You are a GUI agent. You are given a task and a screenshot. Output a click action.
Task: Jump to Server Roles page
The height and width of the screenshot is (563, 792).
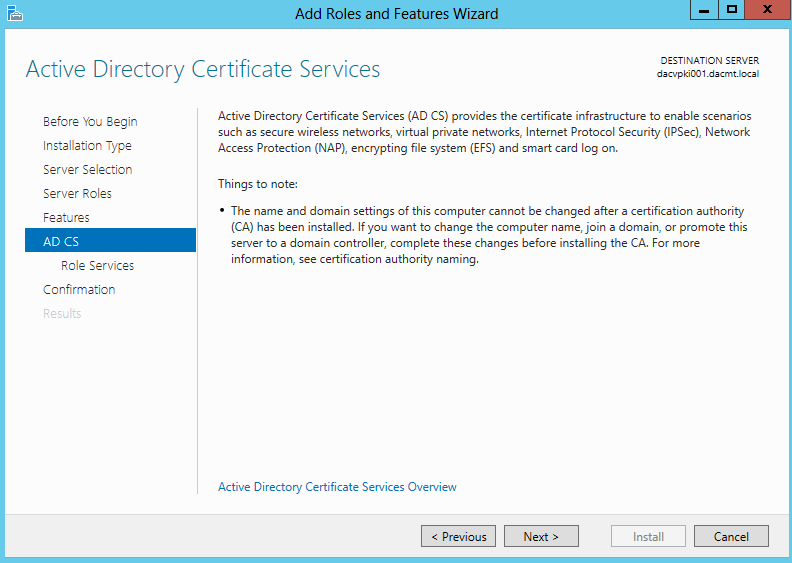pyautogui.click(x=77, y=194)
